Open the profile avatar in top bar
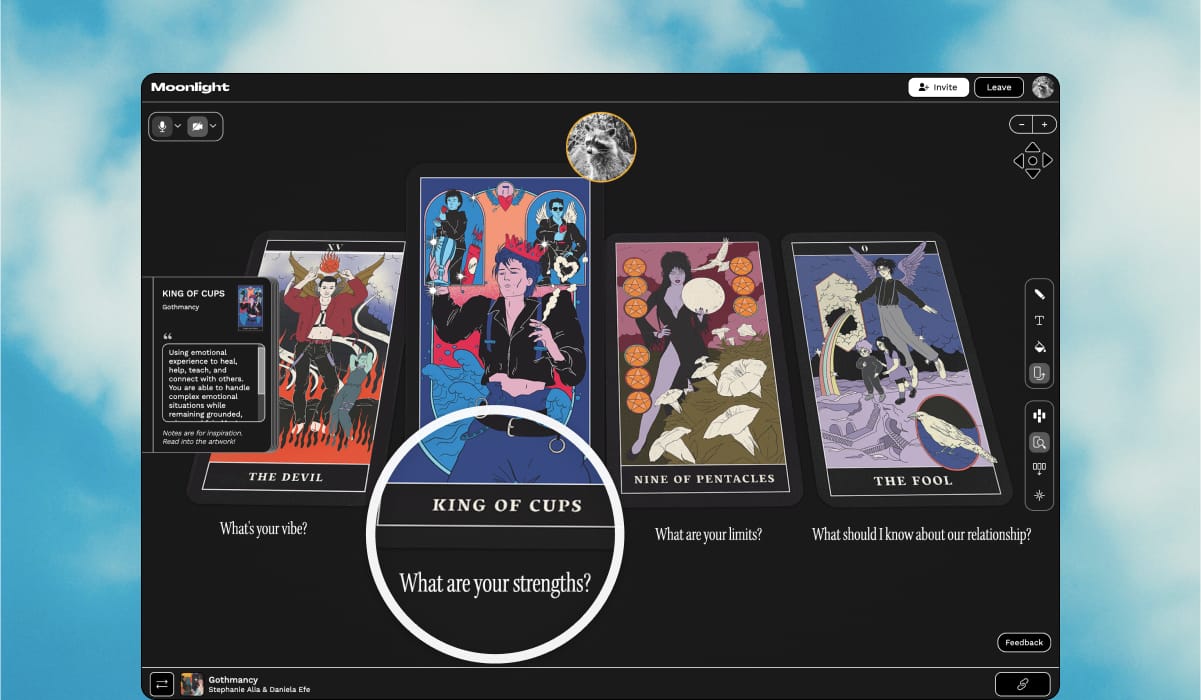Screen dimensions: 1201x700 (x=1043, y=87)
